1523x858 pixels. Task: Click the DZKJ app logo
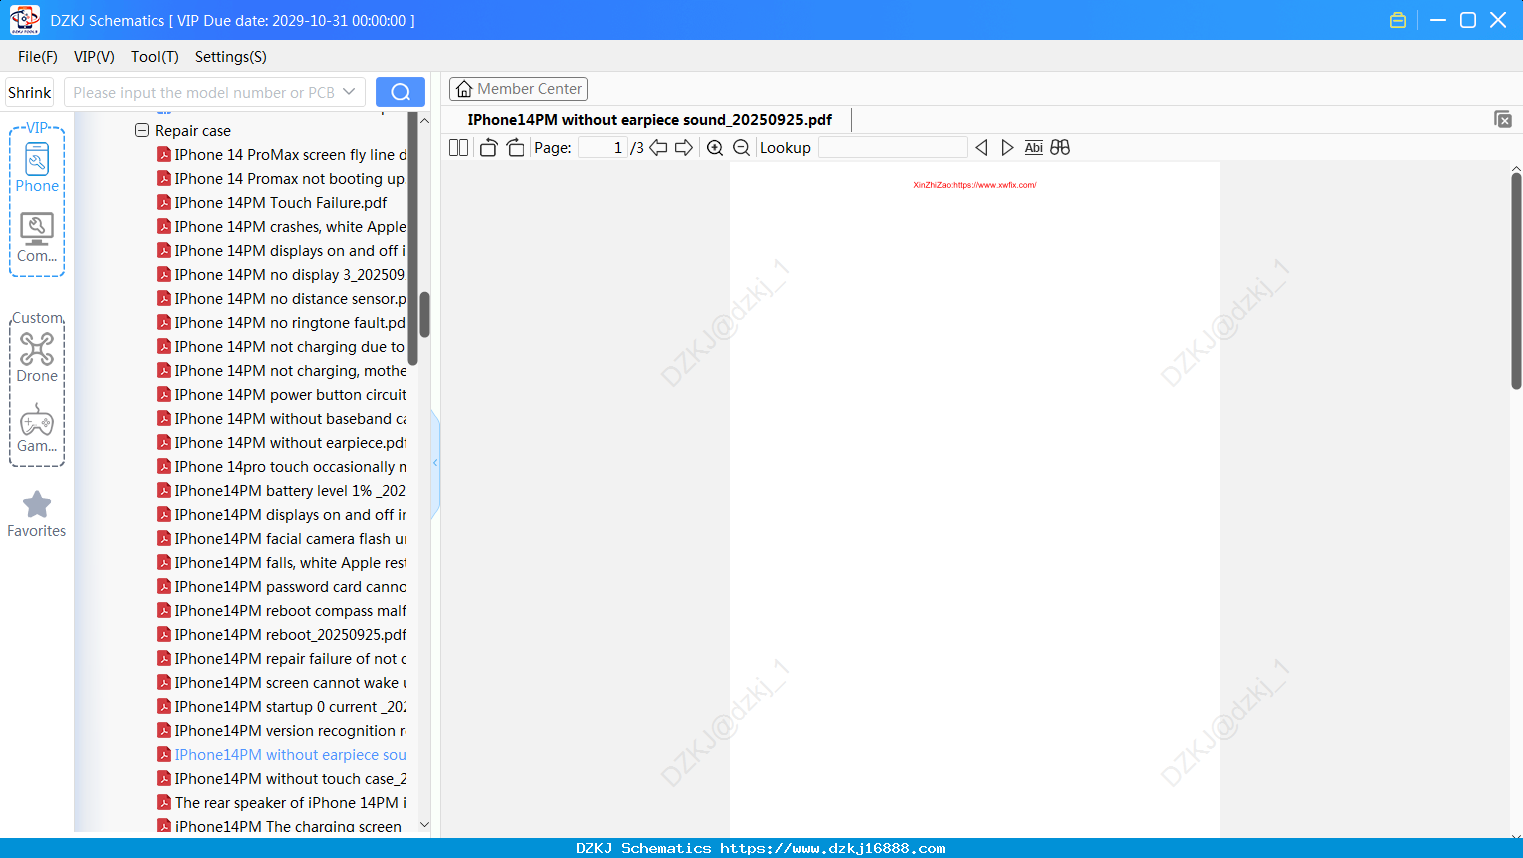[x=24, y=20]
